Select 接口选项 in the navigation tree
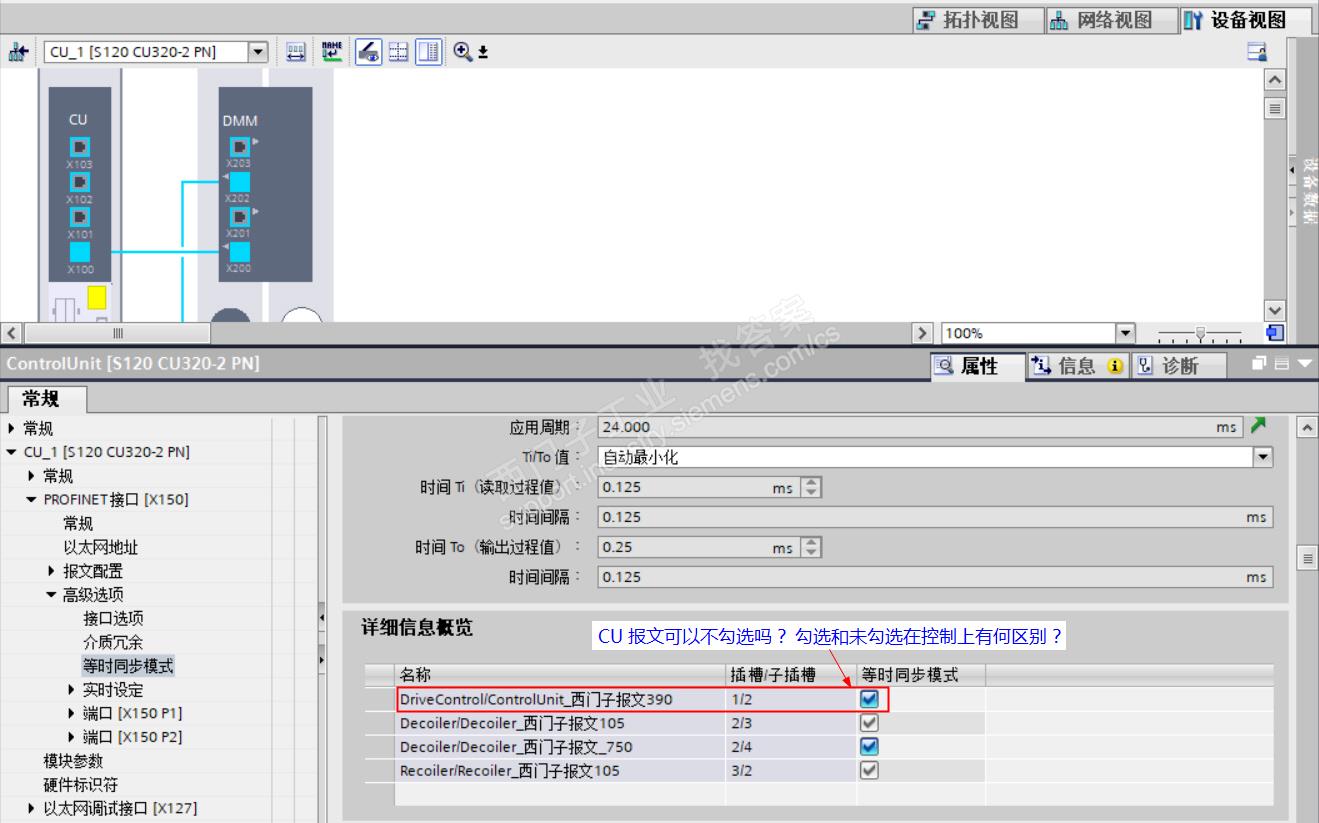This screenshot has width=1319, height=823. [x=113, y=618]
